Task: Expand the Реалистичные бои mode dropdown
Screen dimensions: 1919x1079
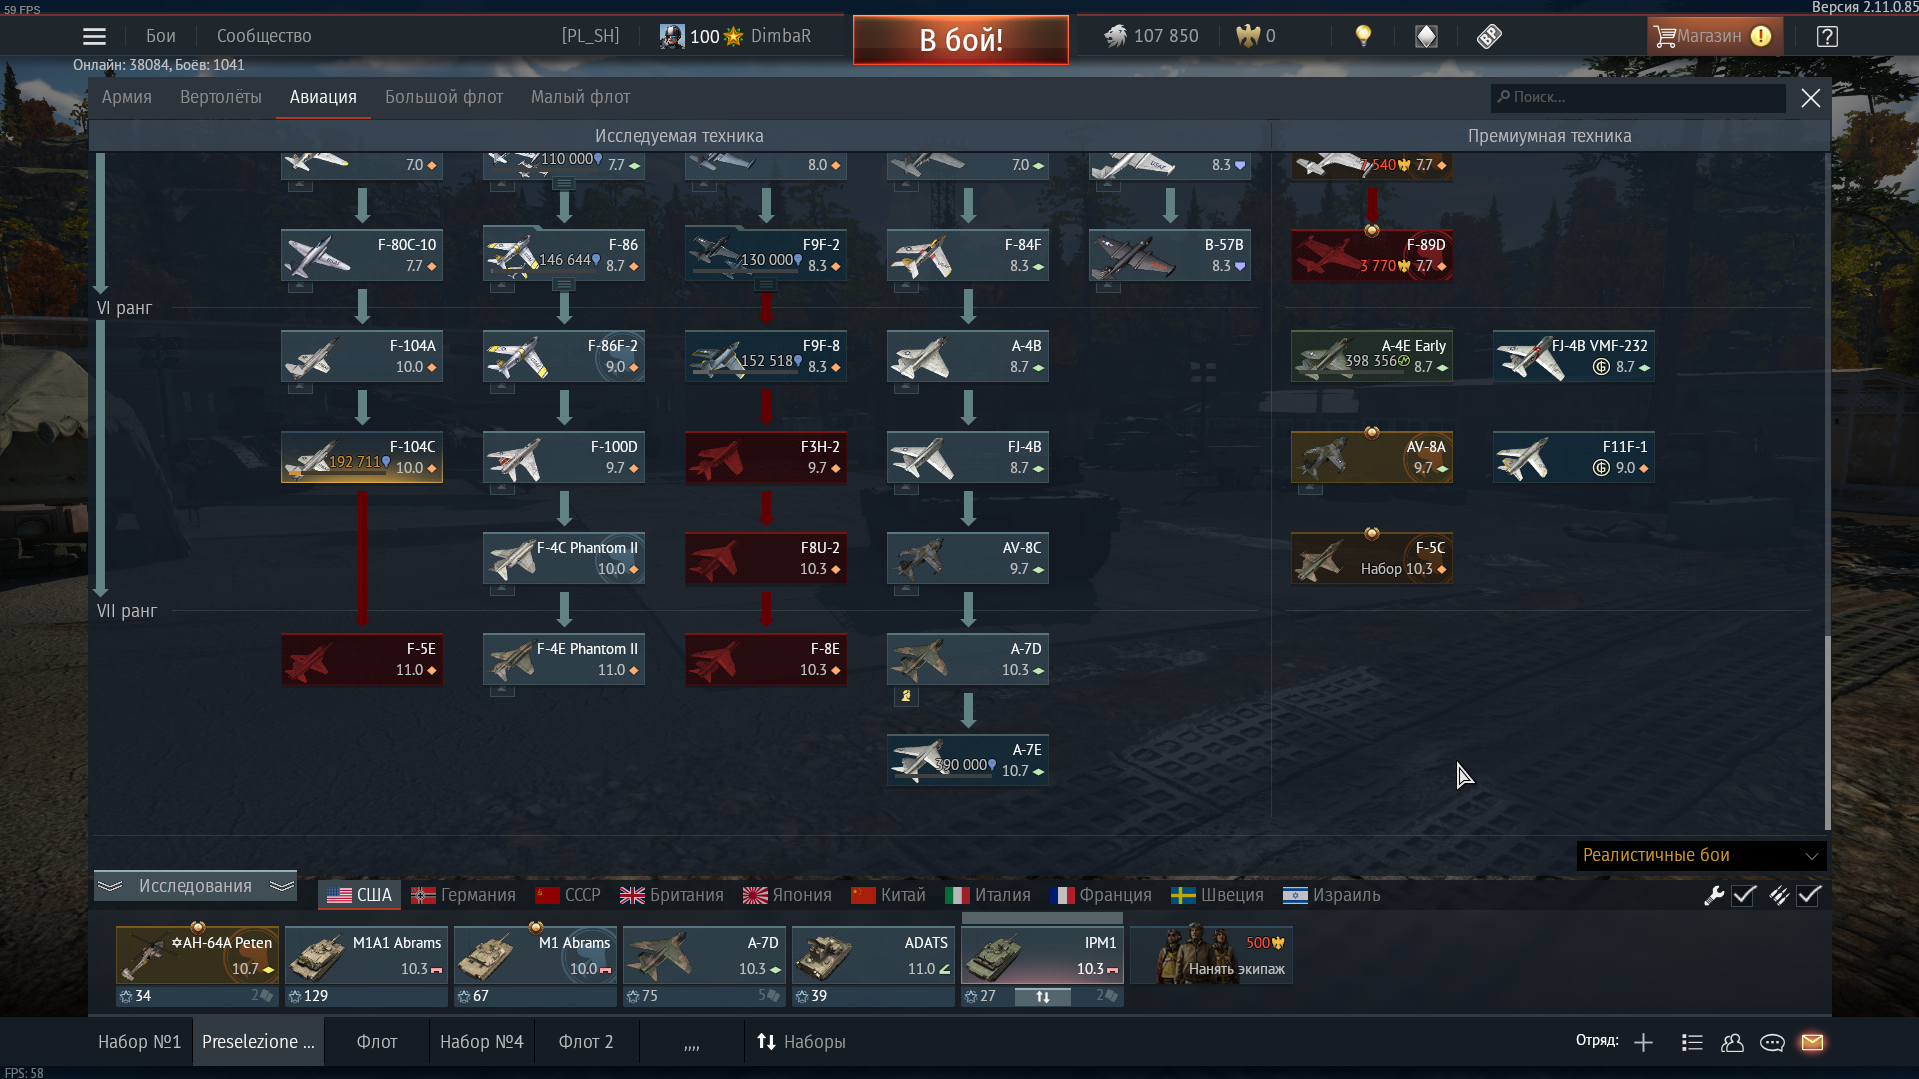Action: (1701, 855)
